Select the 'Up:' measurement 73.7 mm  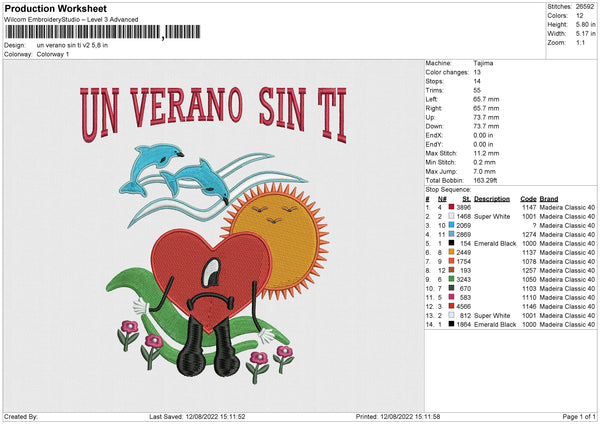486,117
